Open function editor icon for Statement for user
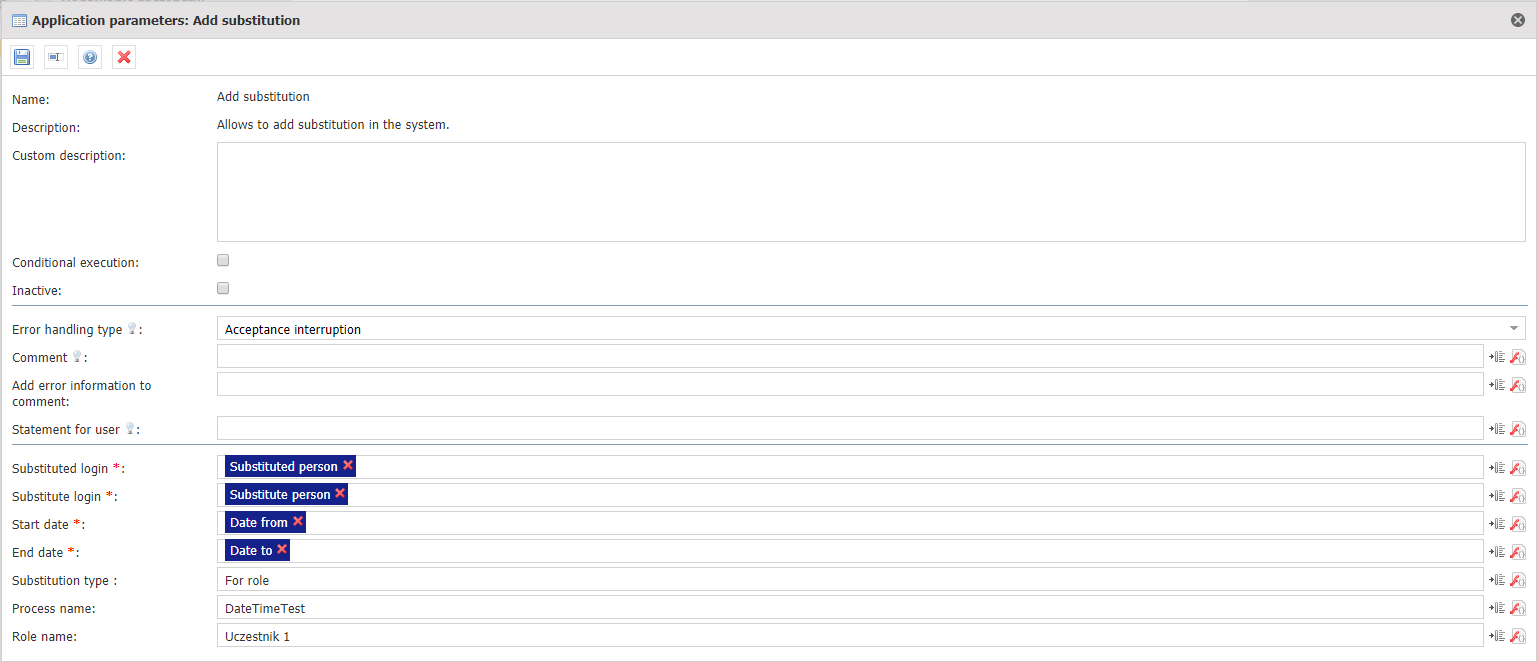The image size is (1537, 662). pyautogui.click(x=1517, y=429)
